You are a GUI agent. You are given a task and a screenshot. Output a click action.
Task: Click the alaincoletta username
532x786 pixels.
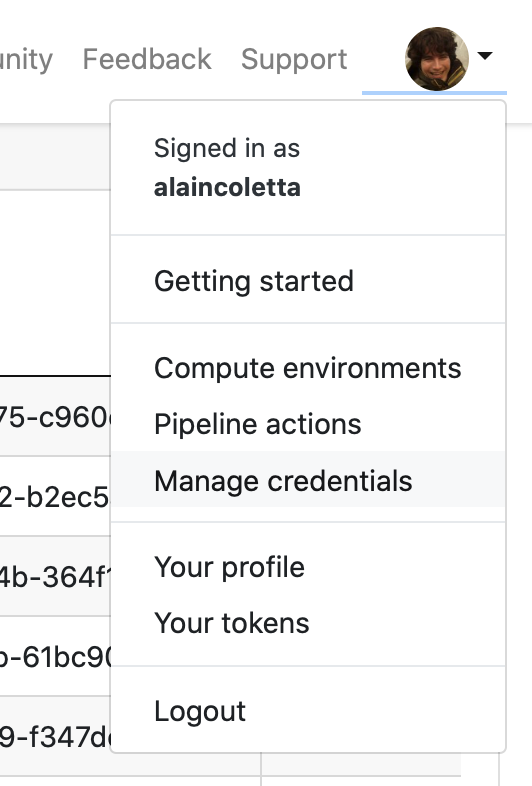[227, 187]
